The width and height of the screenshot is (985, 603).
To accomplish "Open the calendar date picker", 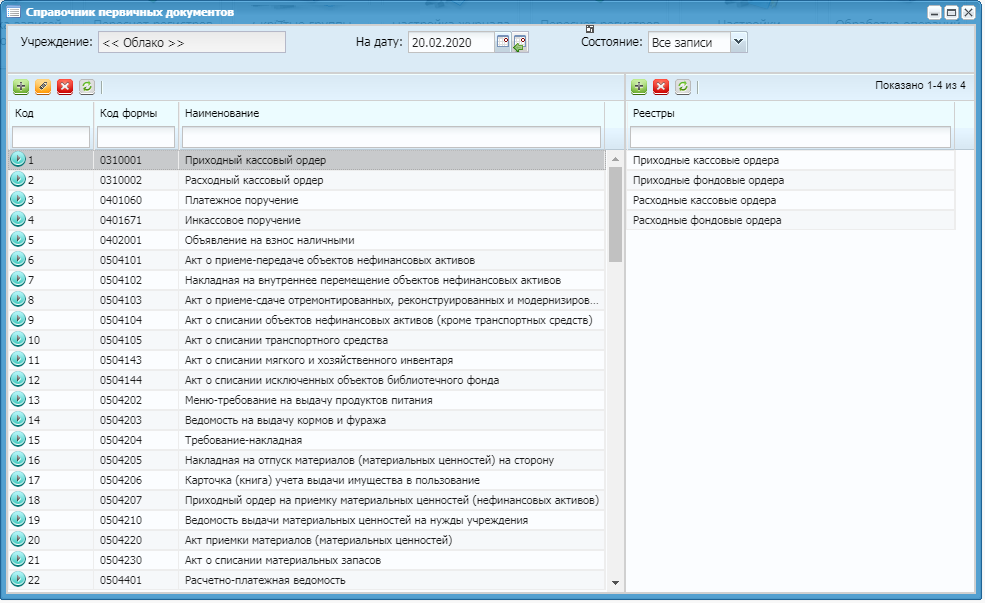I will point(503,42).
